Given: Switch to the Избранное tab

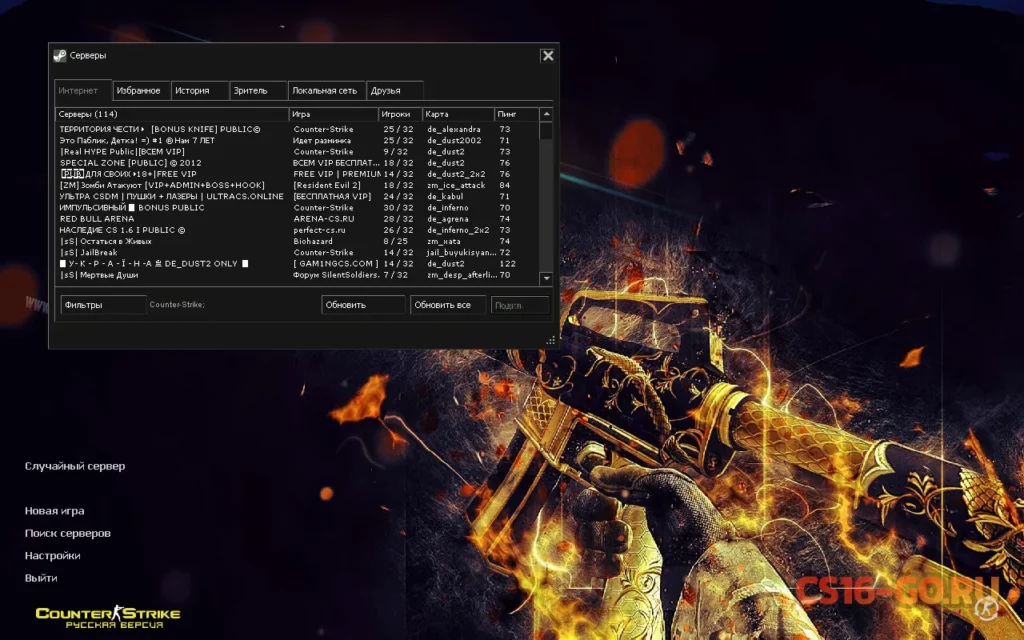Looking at the screenshot, I should (139, 91).
